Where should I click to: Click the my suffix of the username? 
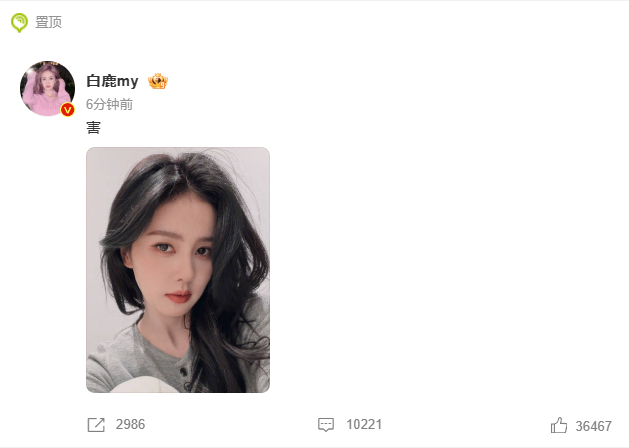(x=128, y=82)
